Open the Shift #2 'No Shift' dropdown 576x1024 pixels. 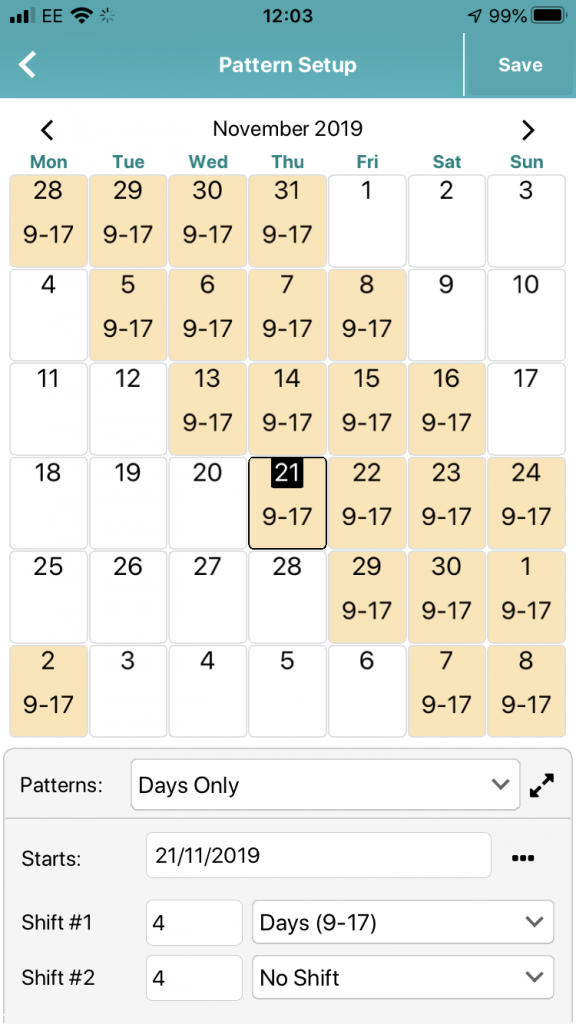click(402, 978)
